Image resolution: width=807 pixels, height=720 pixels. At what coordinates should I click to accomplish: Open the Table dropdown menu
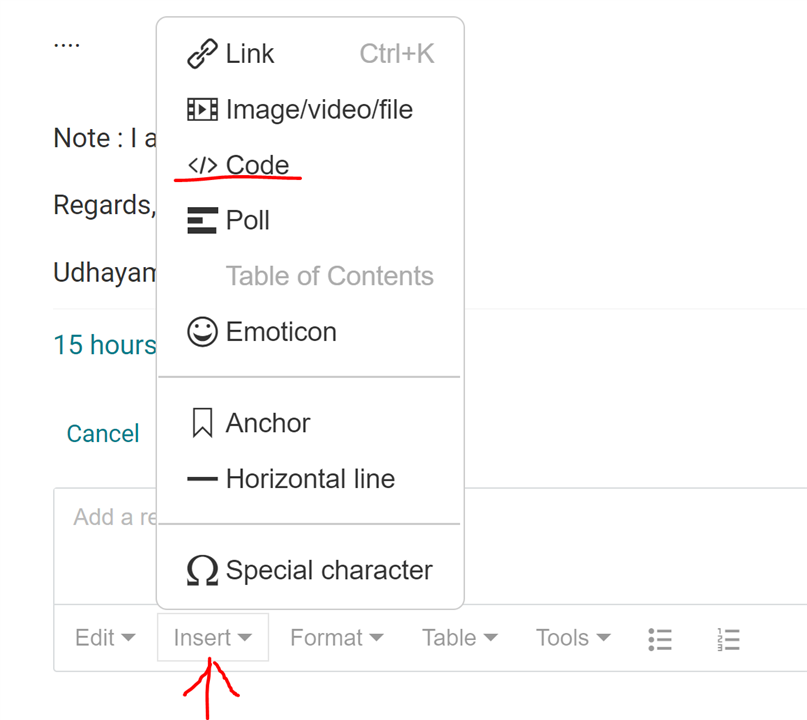point(459,638)
